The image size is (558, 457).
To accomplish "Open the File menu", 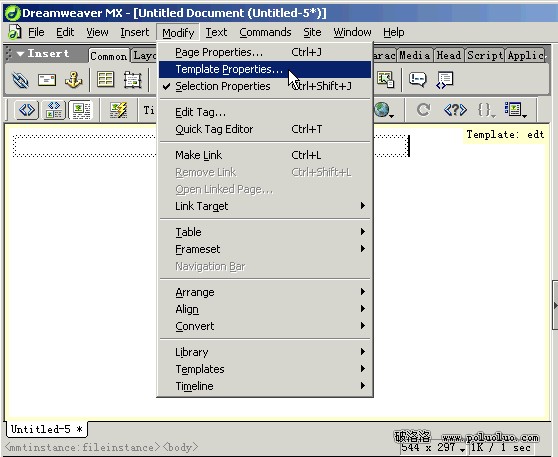I will [36, 32].
